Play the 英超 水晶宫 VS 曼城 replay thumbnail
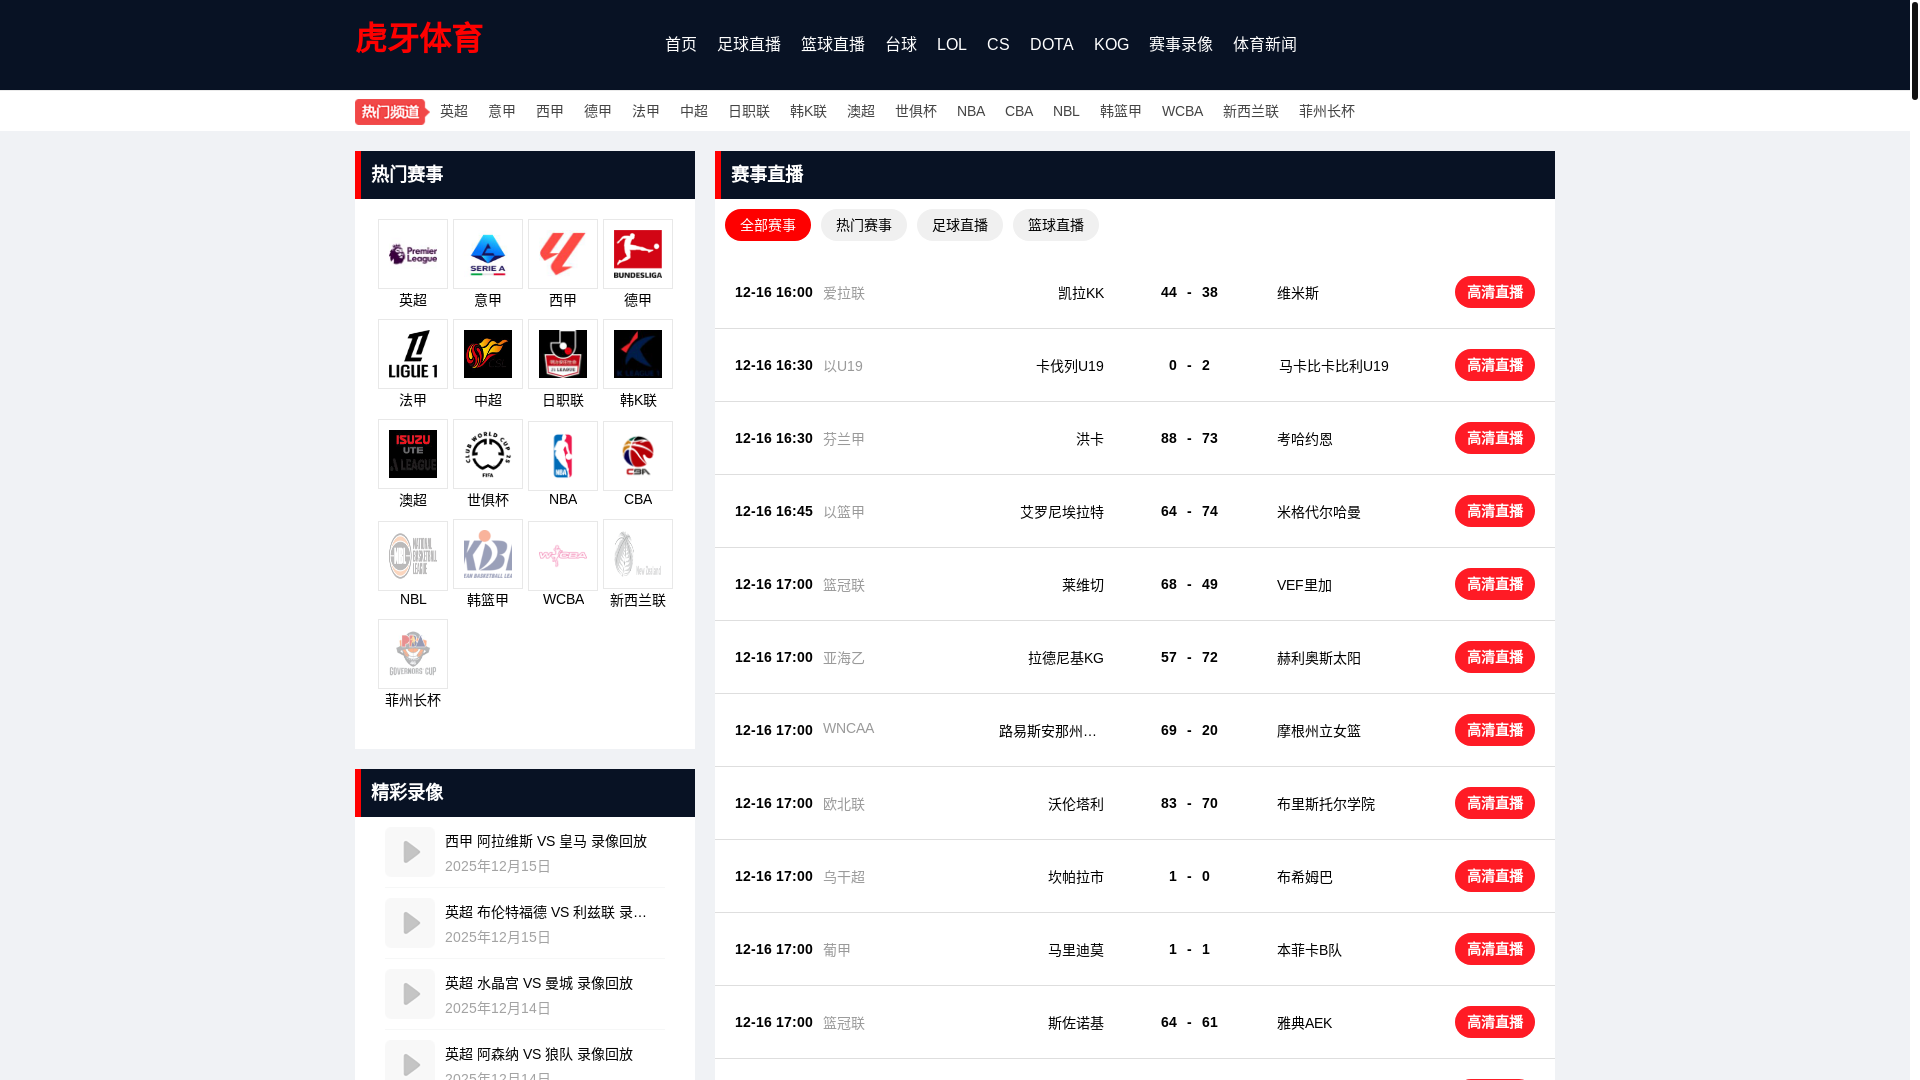 pos(410,994)
